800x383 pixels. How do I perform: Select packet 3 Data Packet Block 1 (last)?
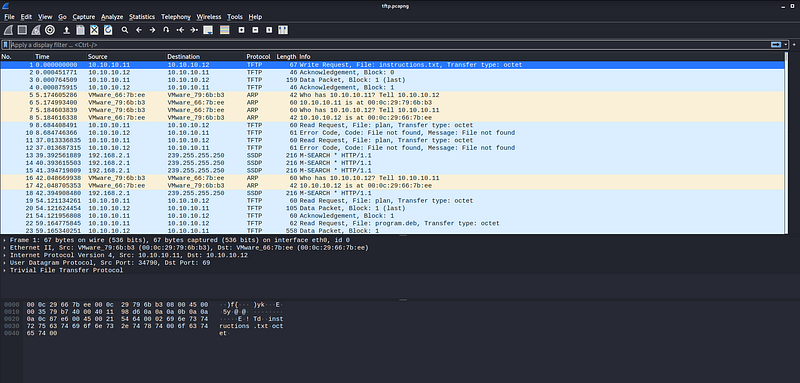pos(392,80)
